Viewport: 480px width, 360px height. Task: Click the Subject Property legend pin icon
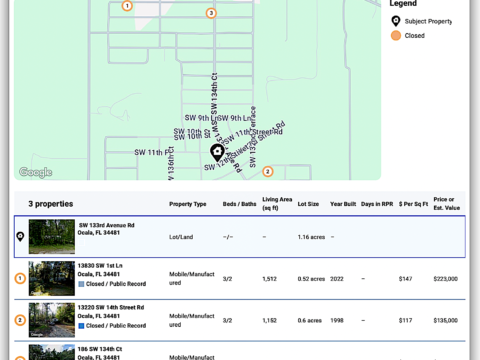396,21
